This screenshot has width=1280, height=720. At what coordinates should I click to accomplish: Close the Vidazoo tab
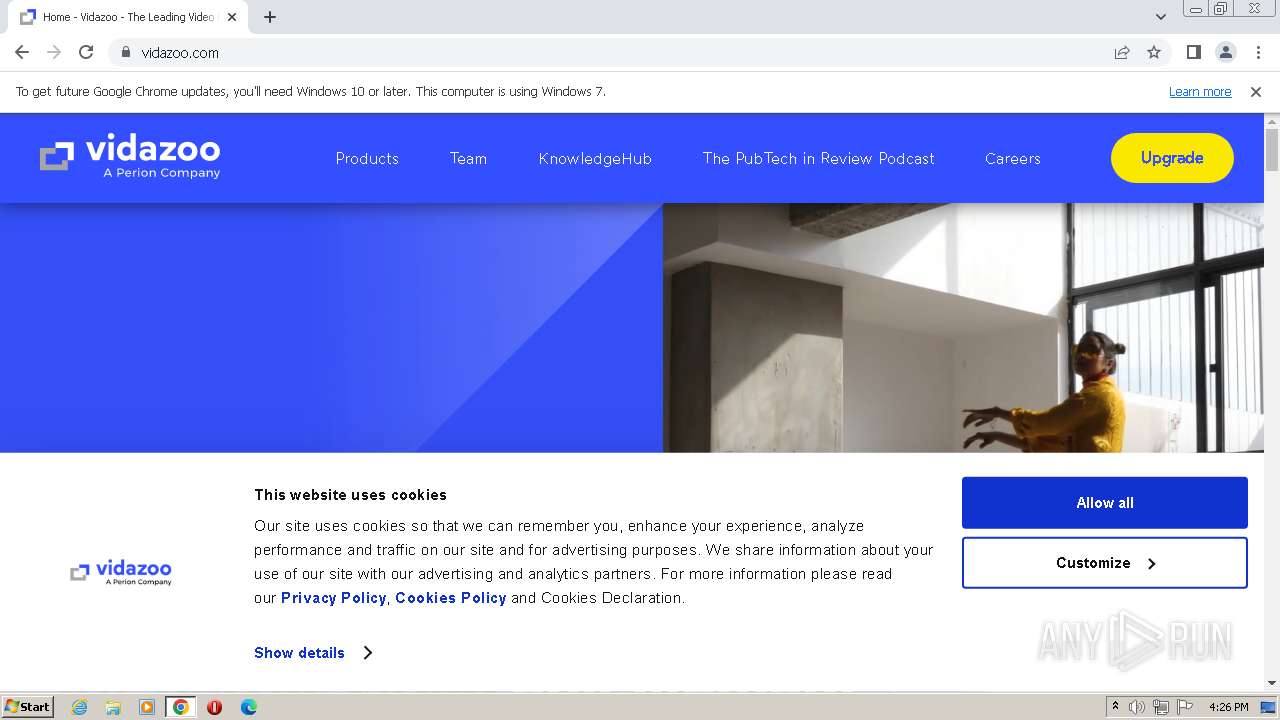[x=232, y=17]
